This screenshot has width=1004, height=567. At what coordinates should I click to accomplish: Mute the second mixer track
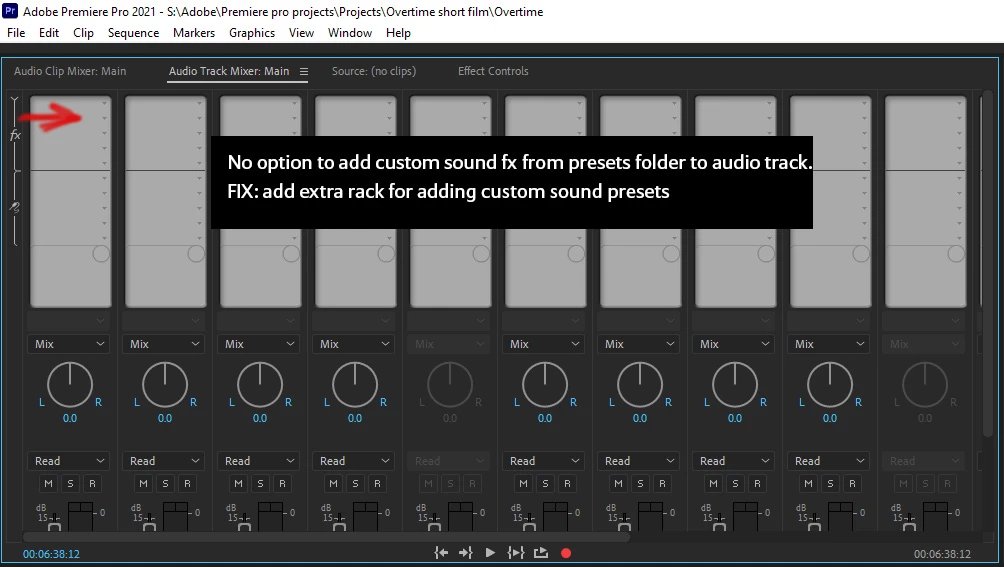point(143,484)
